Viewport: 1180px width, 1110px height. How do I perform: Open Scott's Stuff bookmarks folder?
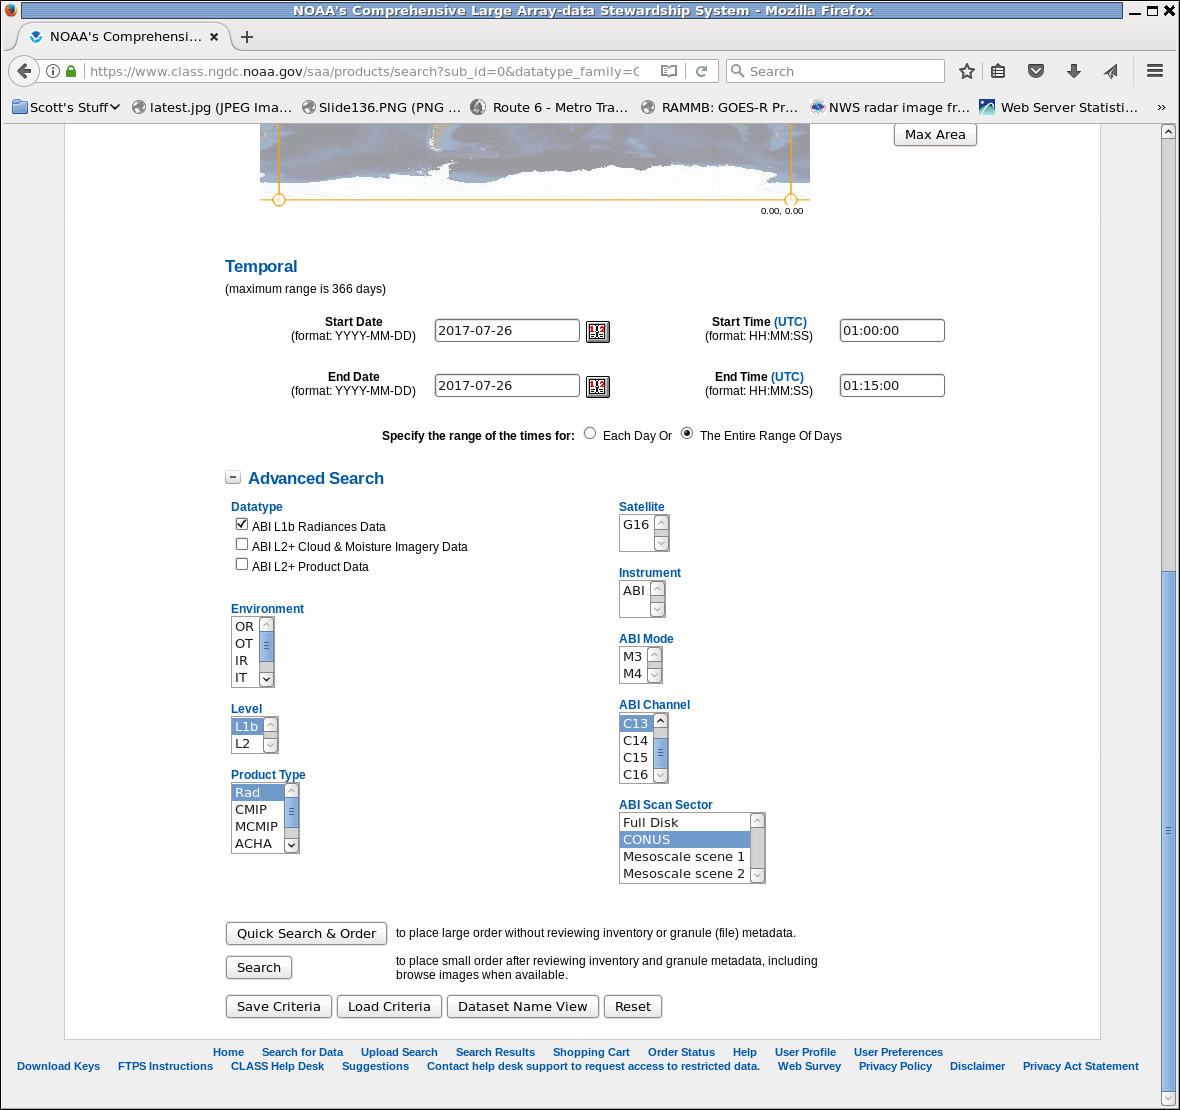pos(66,107)
